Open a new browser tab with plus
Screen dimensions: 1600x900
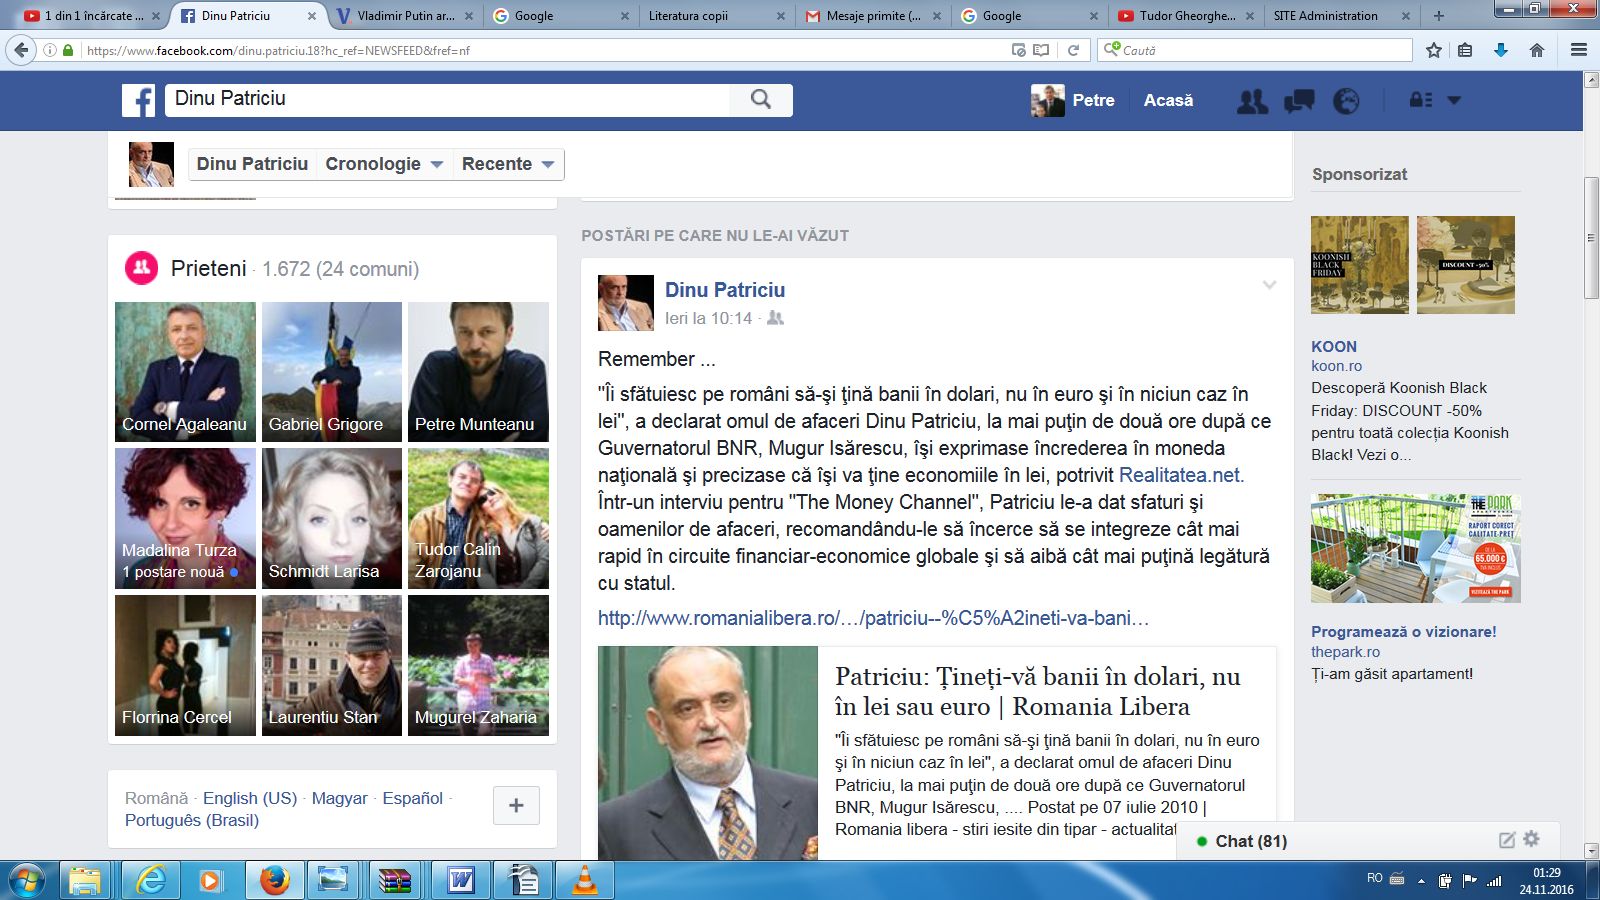pos(1438,15)
